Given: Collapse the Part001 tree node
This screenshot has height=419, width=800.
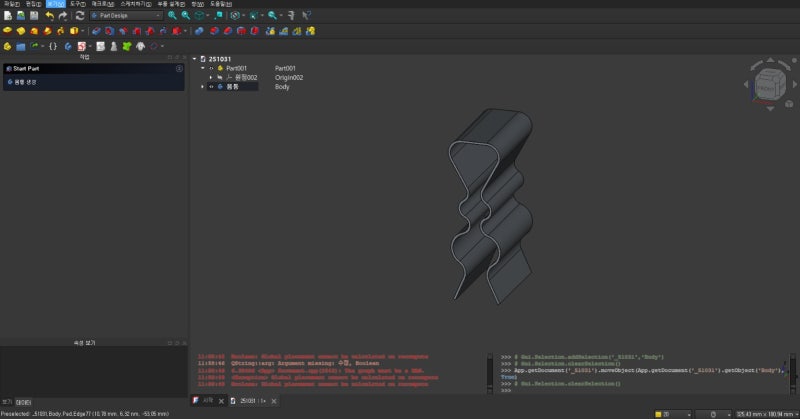Looking at the screenshot, I should click(203, 68).
